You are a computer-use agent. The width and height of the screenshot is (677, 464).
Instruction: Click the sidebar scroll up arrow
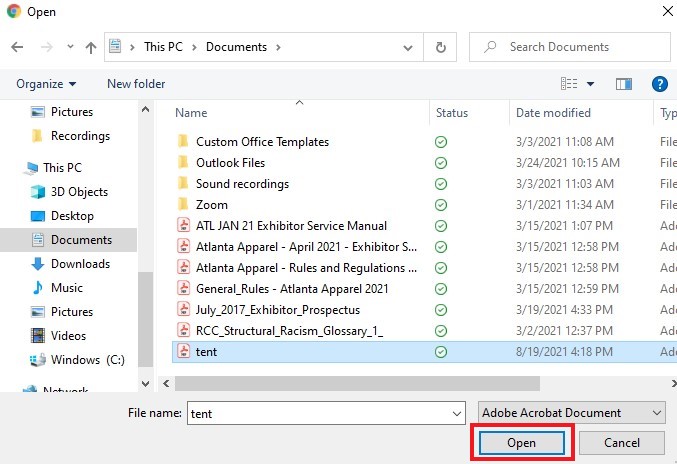(x=146, y=109)
